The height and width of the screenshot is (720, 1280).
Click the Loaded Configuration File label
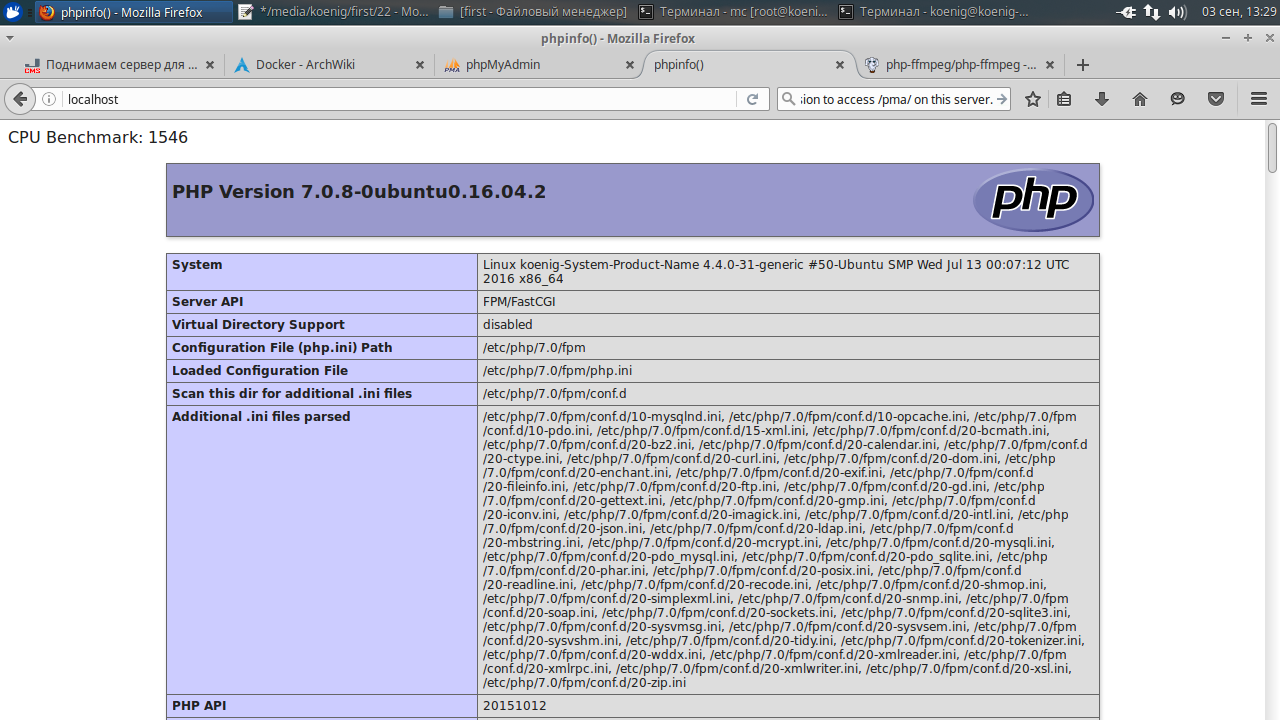coord(260,371)
